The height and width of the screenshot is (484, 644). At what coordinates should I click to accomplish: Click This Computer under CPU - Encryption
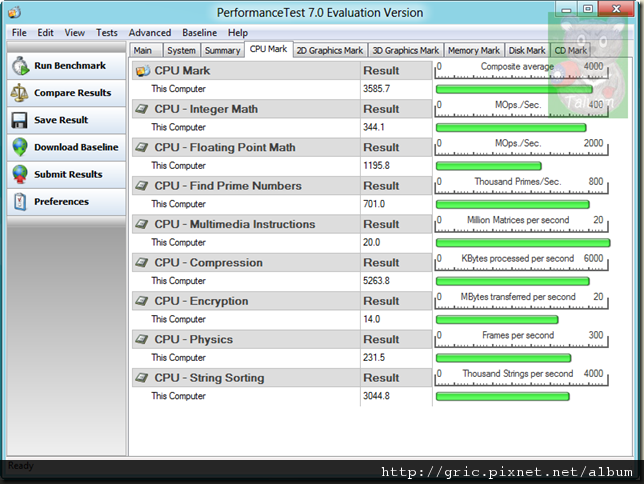(x=178, y=319)
